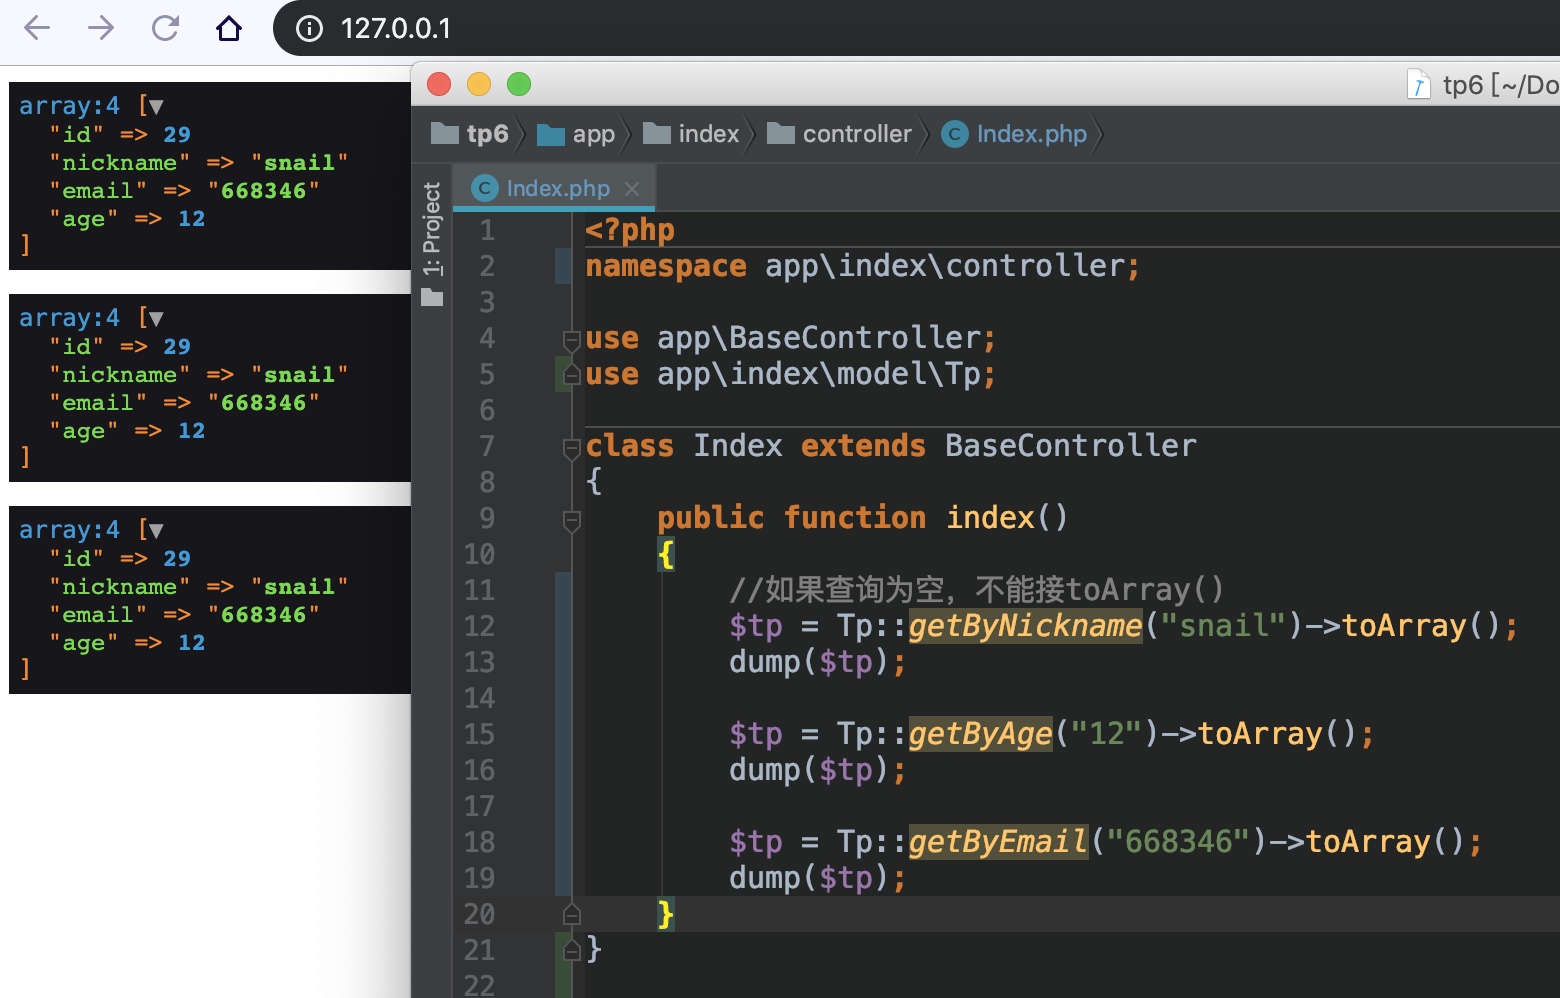The width and height of the screenshot is (1560, 998).
Task: Click age value 12 in third dump
Action: pyautogui.click(x=192, y=642)
